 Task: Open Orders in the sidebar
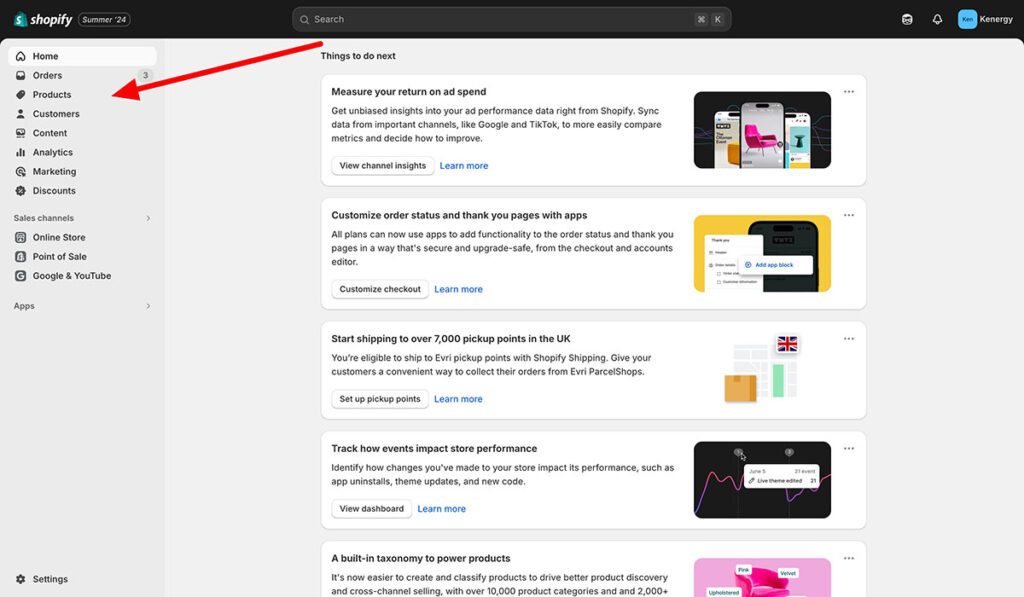point(47,75)
